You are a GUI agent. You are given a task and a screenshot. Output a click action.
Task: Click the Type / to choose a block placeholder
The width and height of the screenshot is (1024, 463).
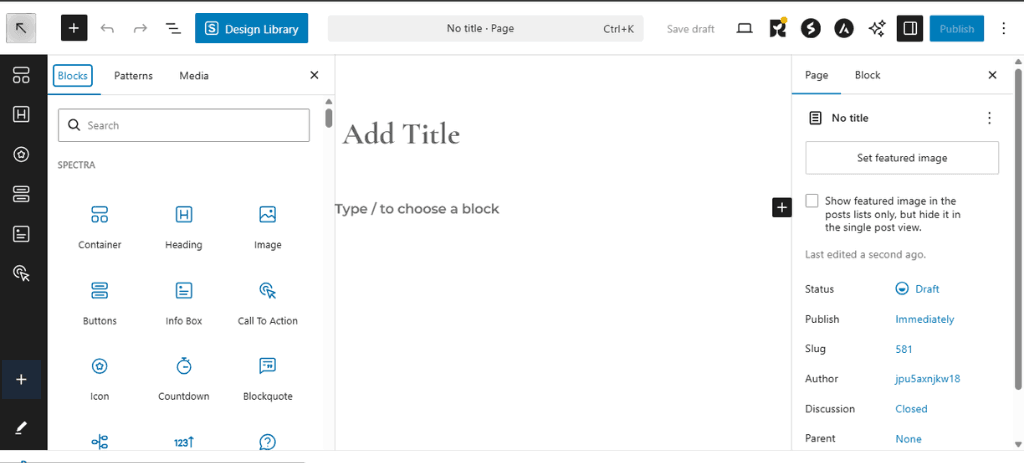[417, 209]
